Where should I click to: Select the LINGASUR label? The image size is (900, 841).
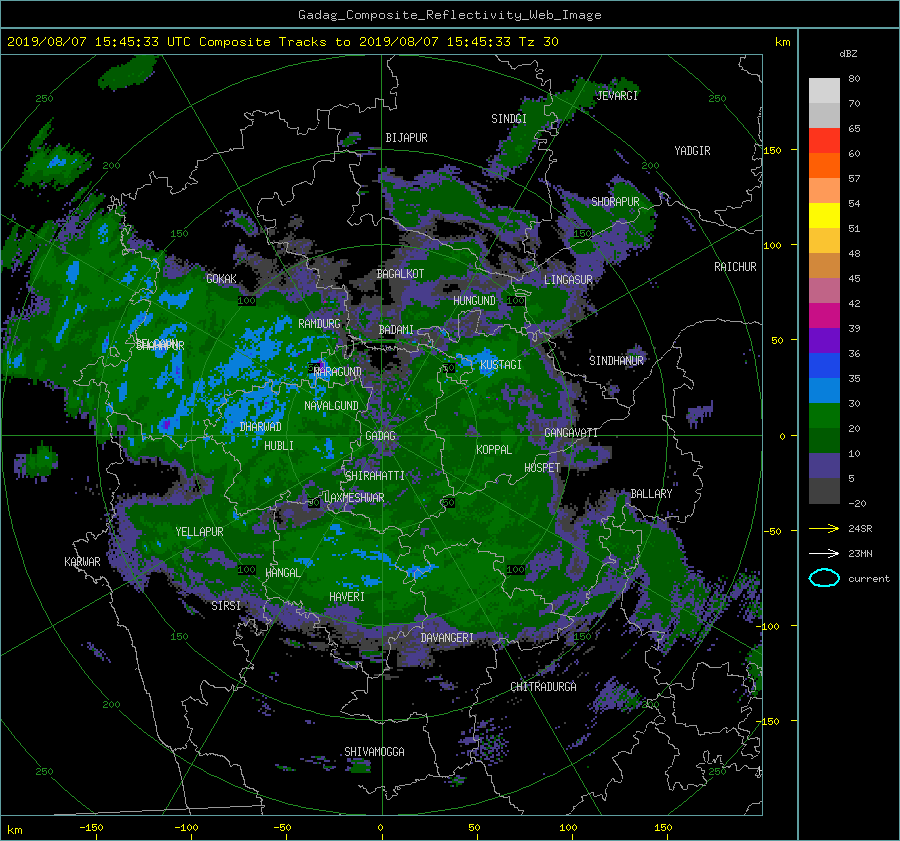pos(568,280)
